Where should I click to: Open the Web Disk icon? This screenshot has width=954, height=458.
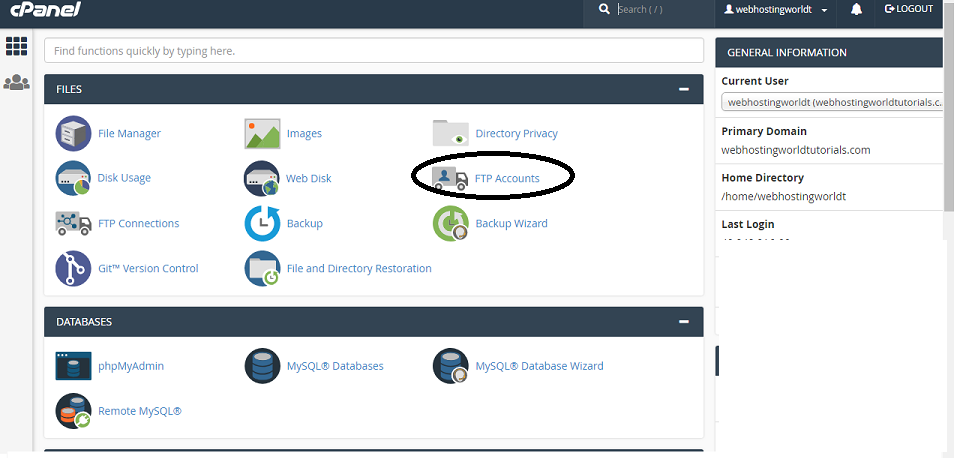click(262, 178)
